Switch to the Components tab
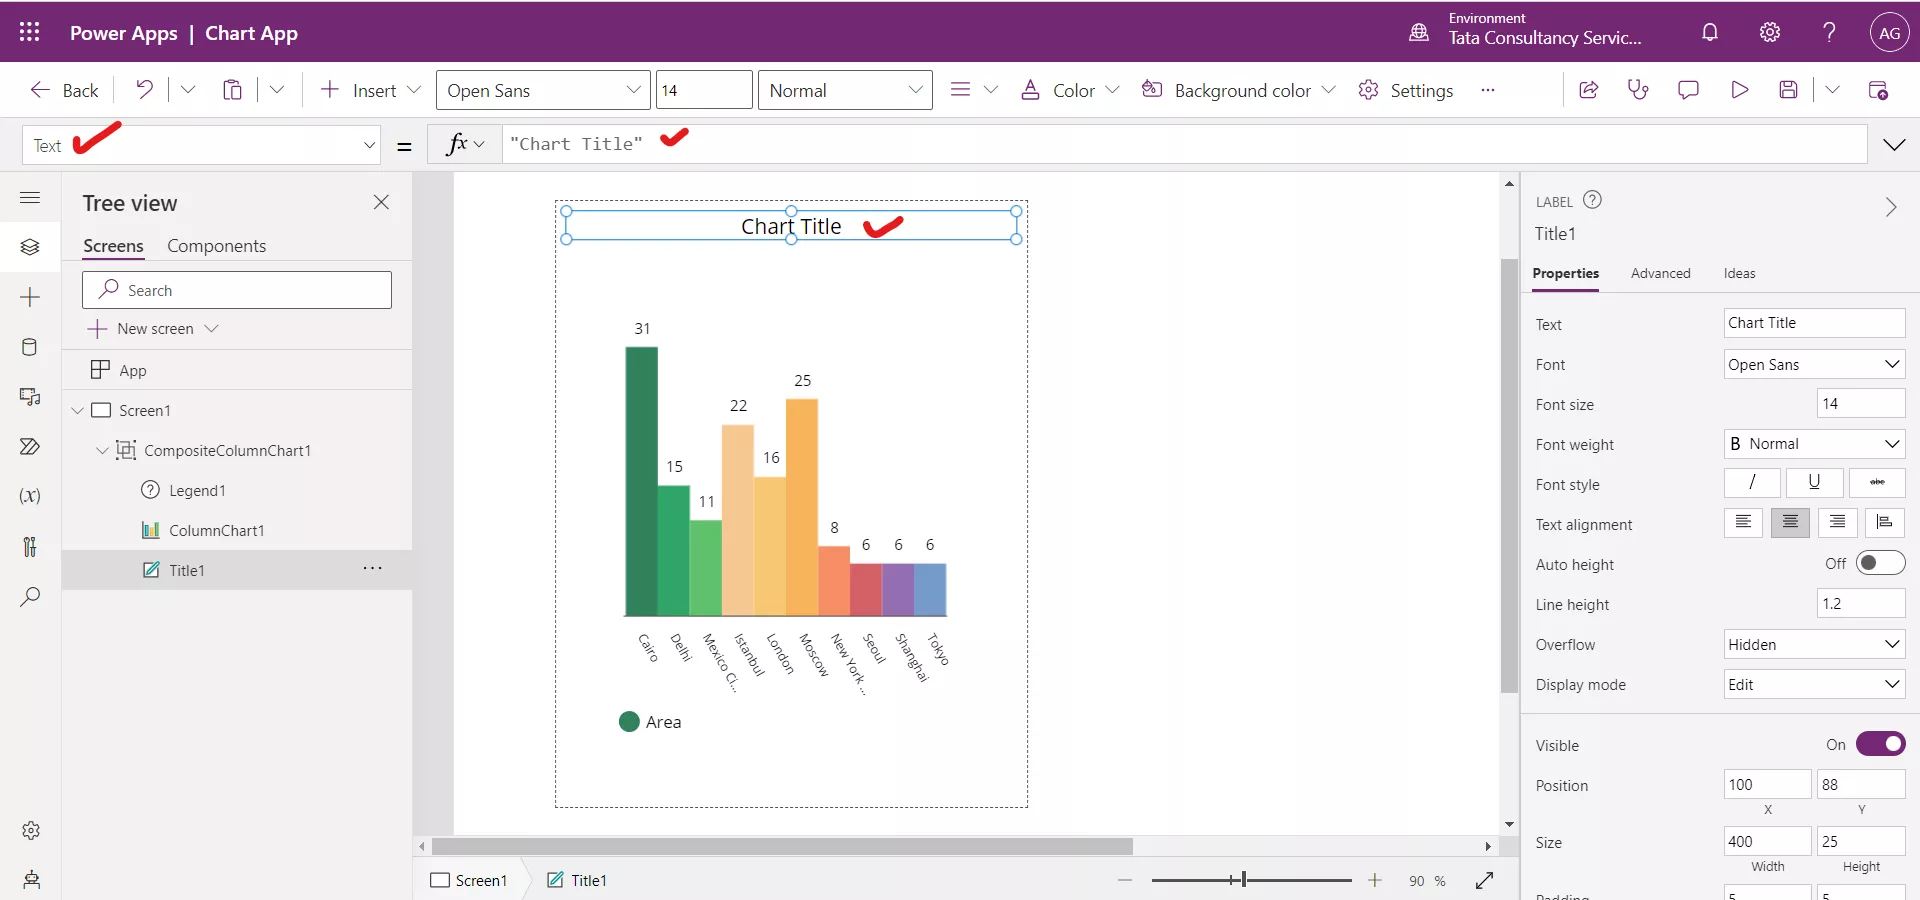Screen dimensions: 1920x900 pos(216,246)
